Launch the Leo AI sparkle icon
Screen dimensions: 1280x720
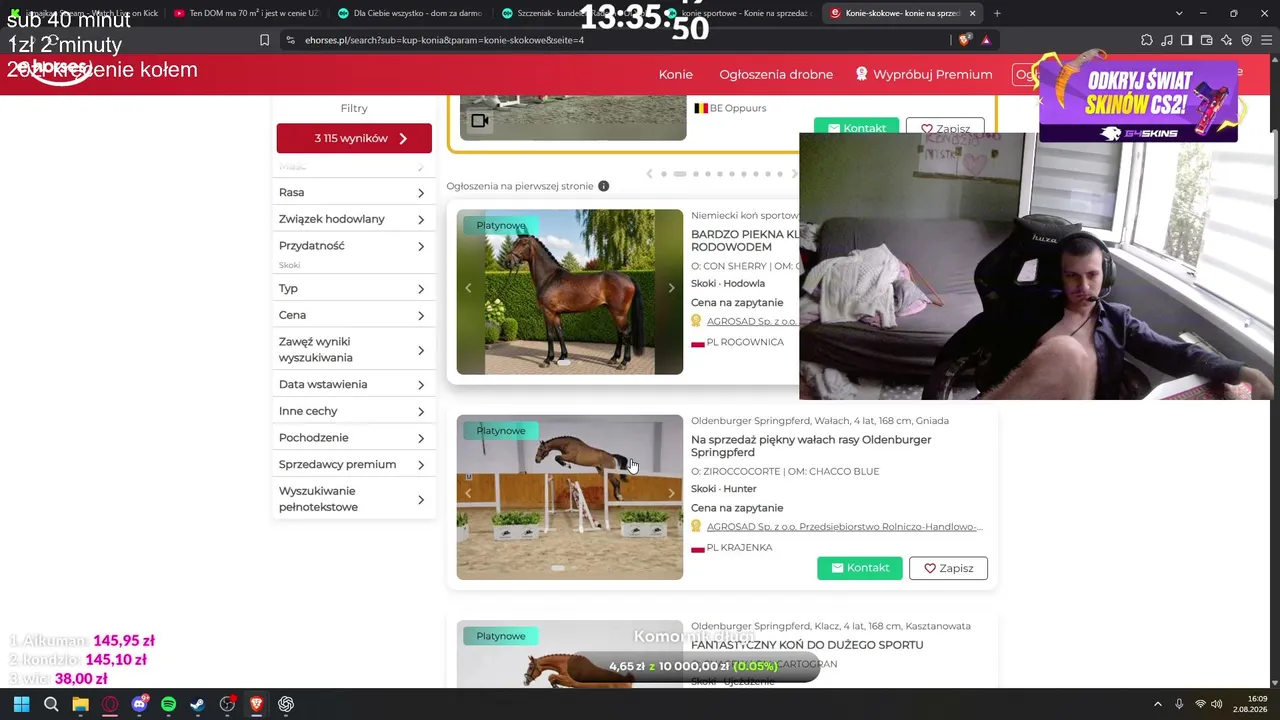[x=1226, y=40]
